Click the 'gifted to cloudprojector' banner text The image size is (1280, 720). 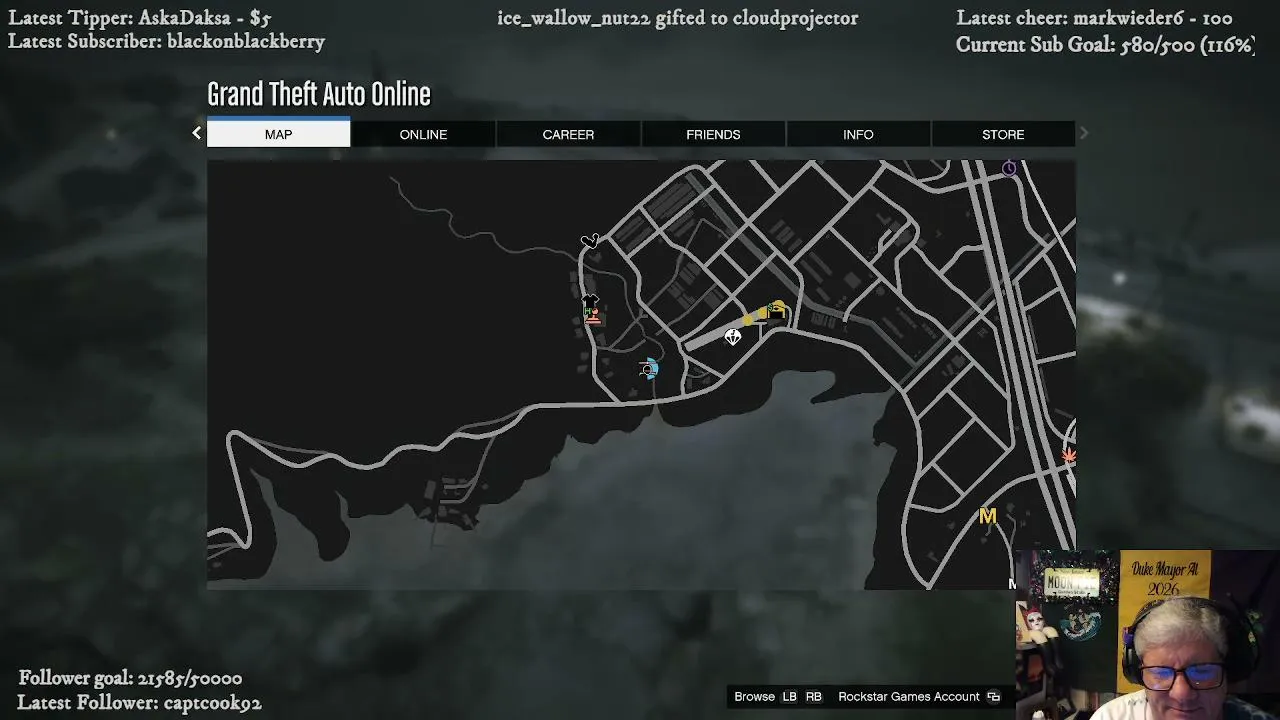tap(677, 18)
